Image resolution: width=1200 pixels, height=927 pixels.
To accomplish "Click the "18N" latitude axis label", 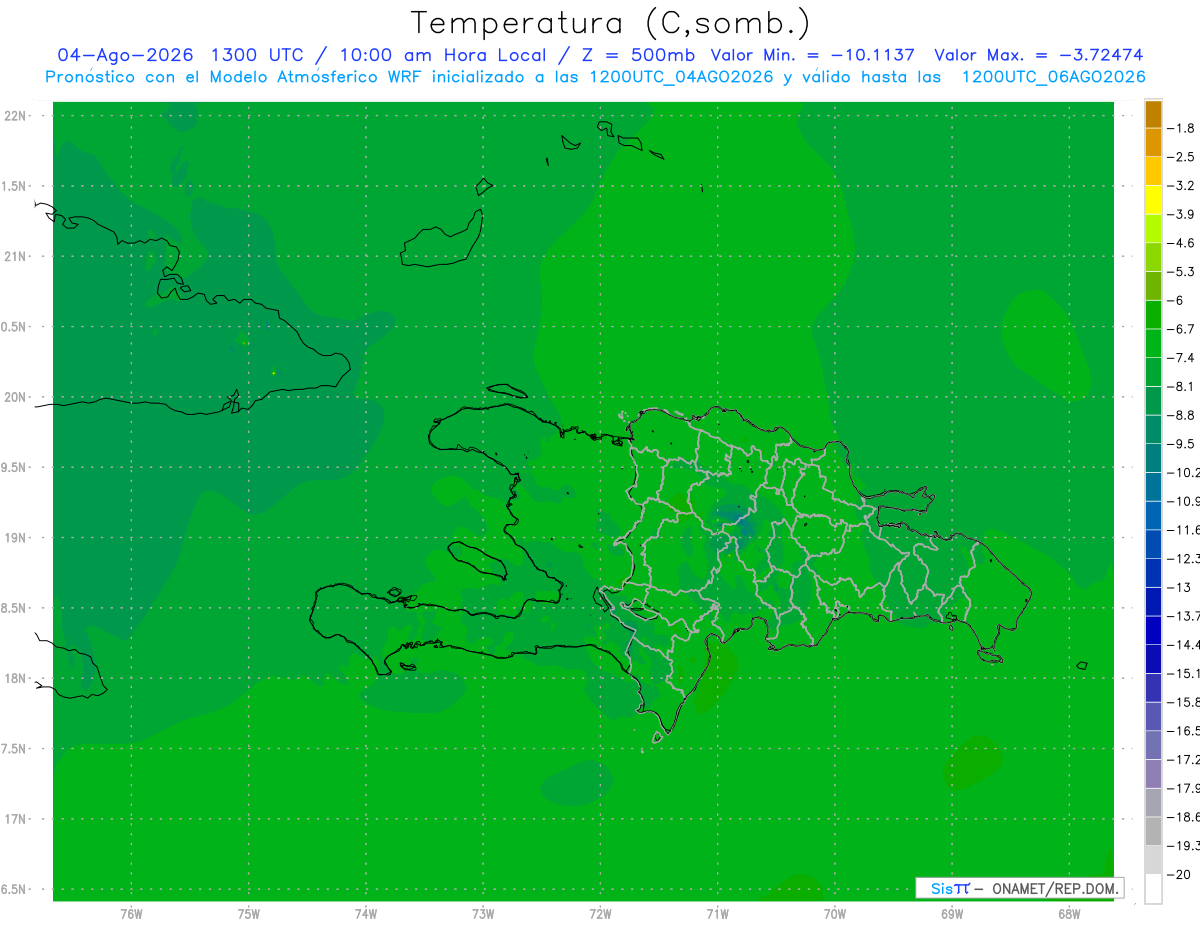I will tap(15, 679).
